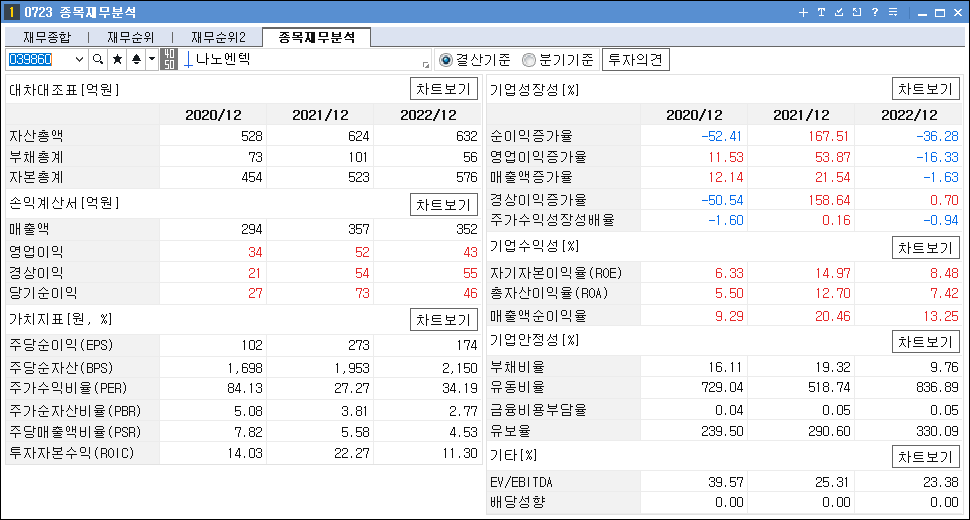Viewport: 970px width, 520px height.
Task: Click the star favorites icon
Action: click(x=117, y=59)
